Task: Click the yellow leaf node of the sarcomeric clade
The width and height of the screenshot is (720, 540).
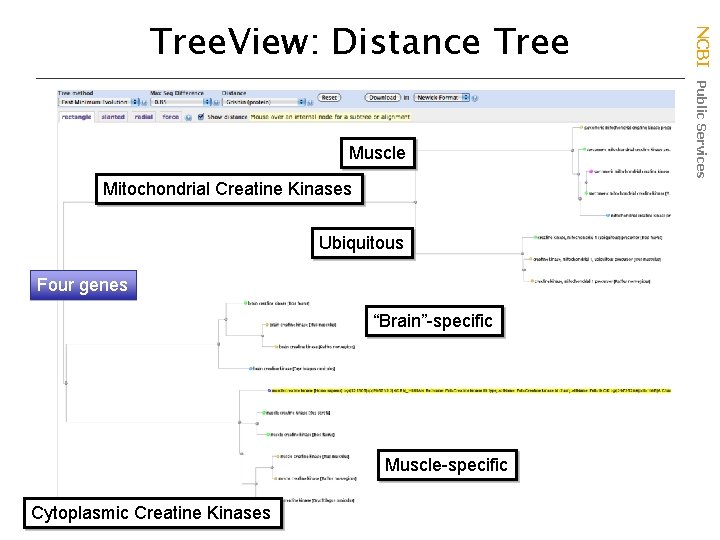Action: (581, 127)
